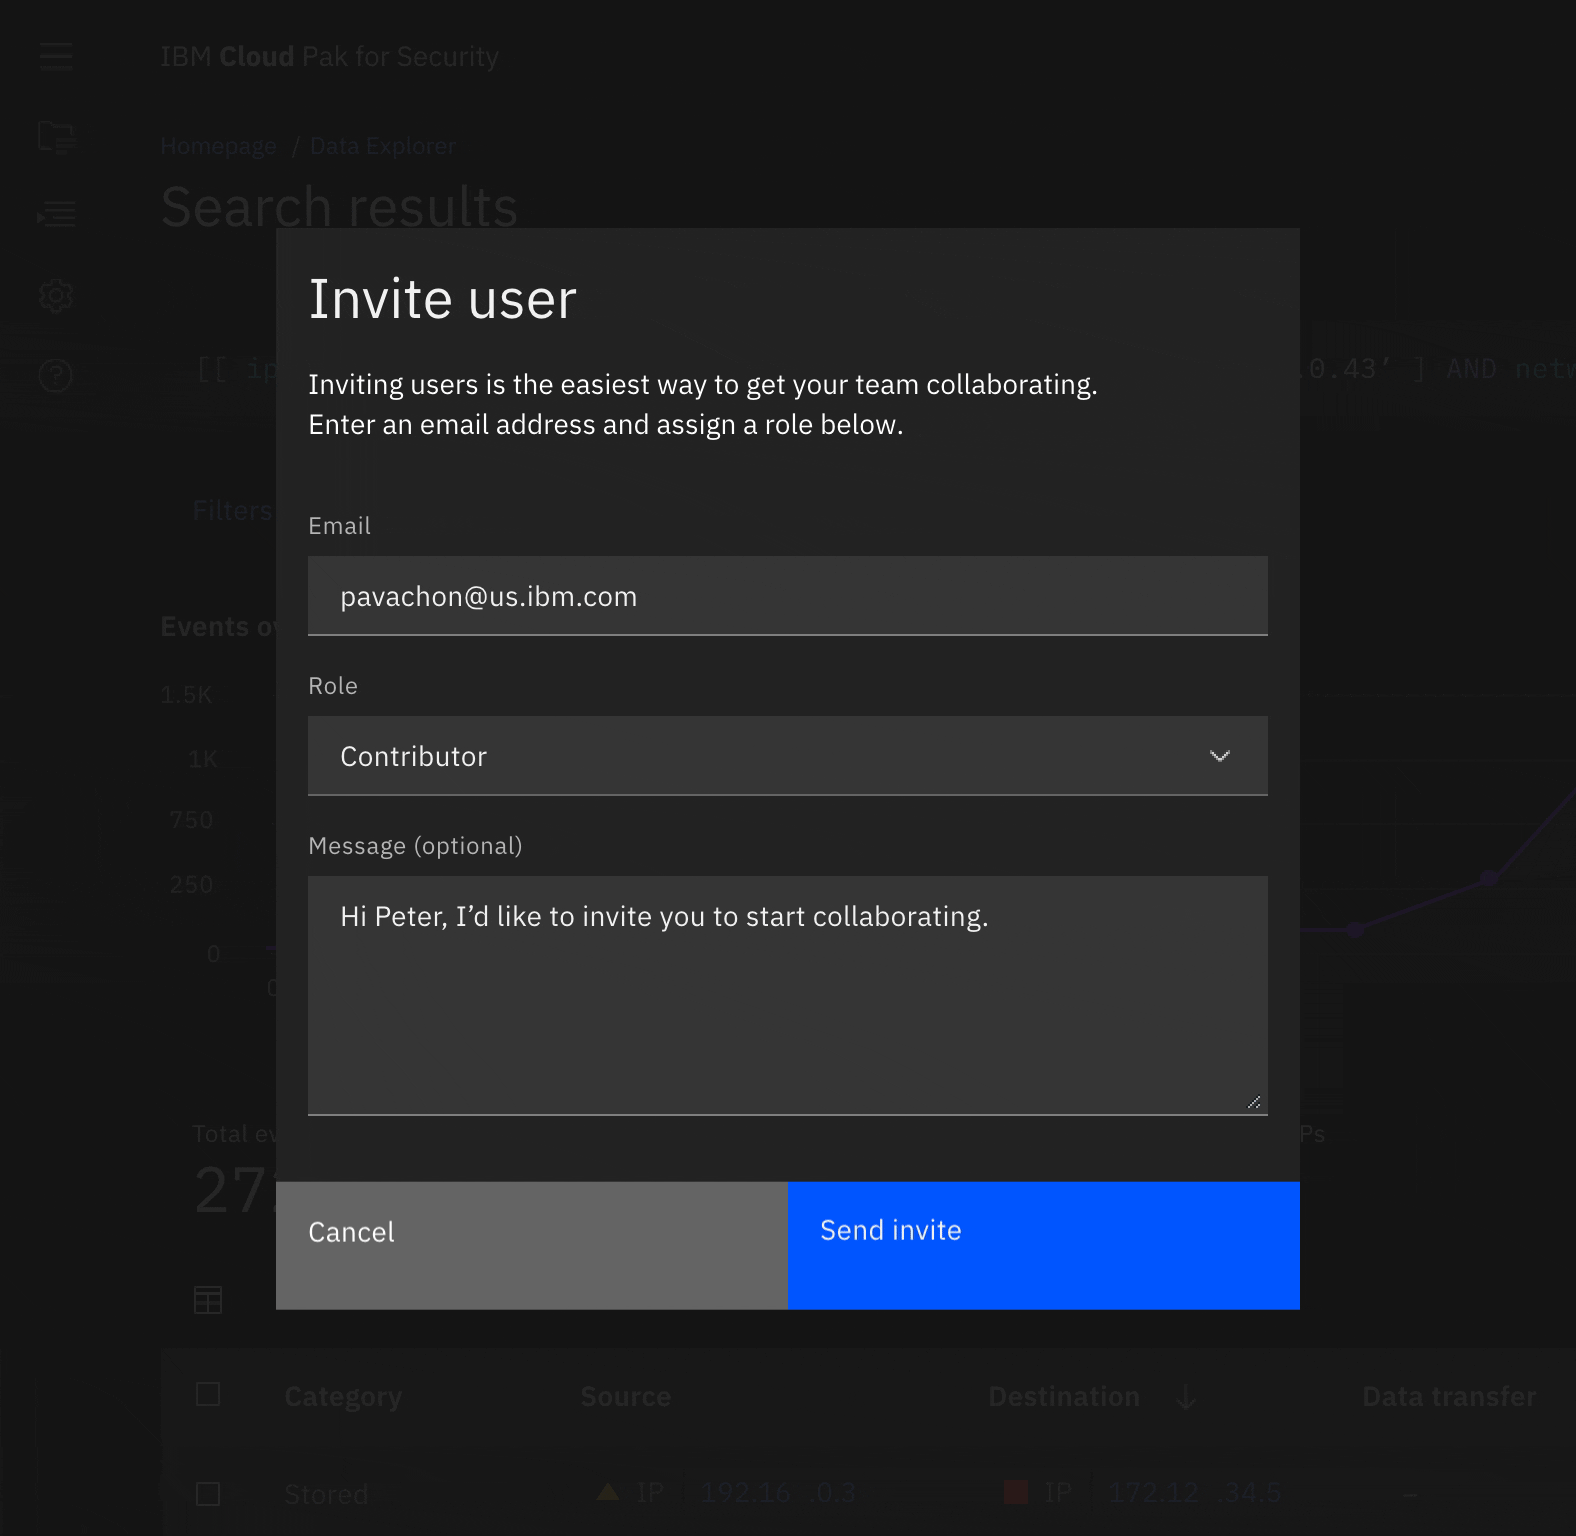Open the list view sidebar icon
Screen dimensions: 1576x1536
pos(56,214)
